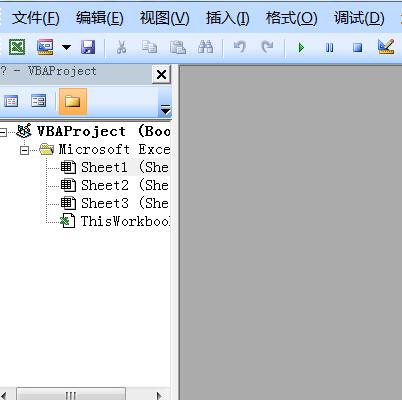Select Microsoft Excel Objects folder
This screenshot has height=400, width=402.
(114, 149)
